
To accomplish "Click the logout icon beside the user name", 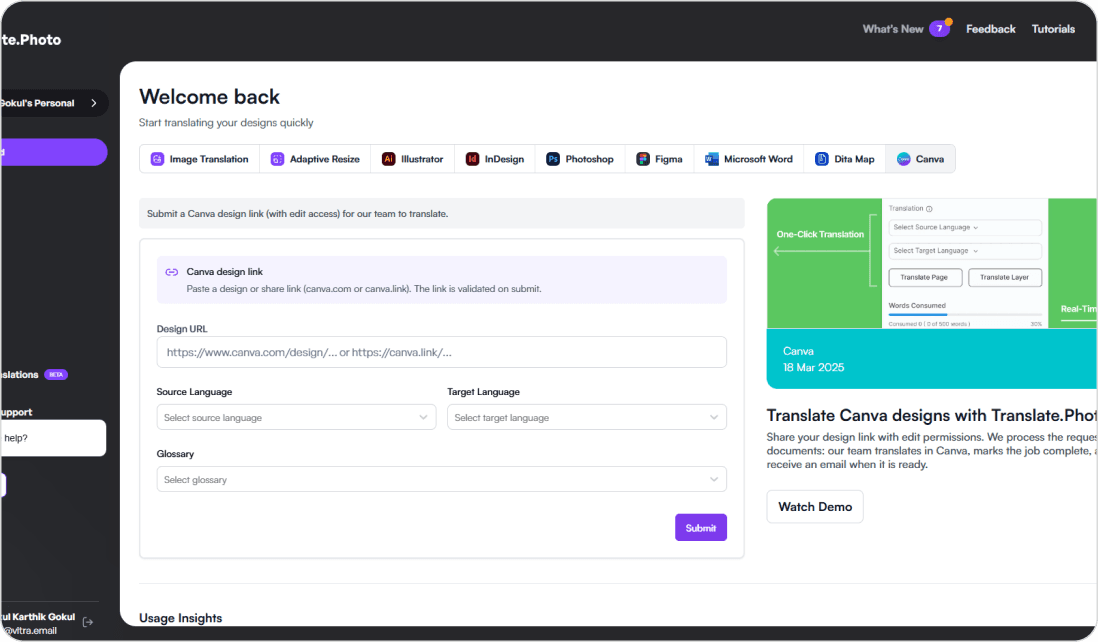I will (x=88, y=622).
